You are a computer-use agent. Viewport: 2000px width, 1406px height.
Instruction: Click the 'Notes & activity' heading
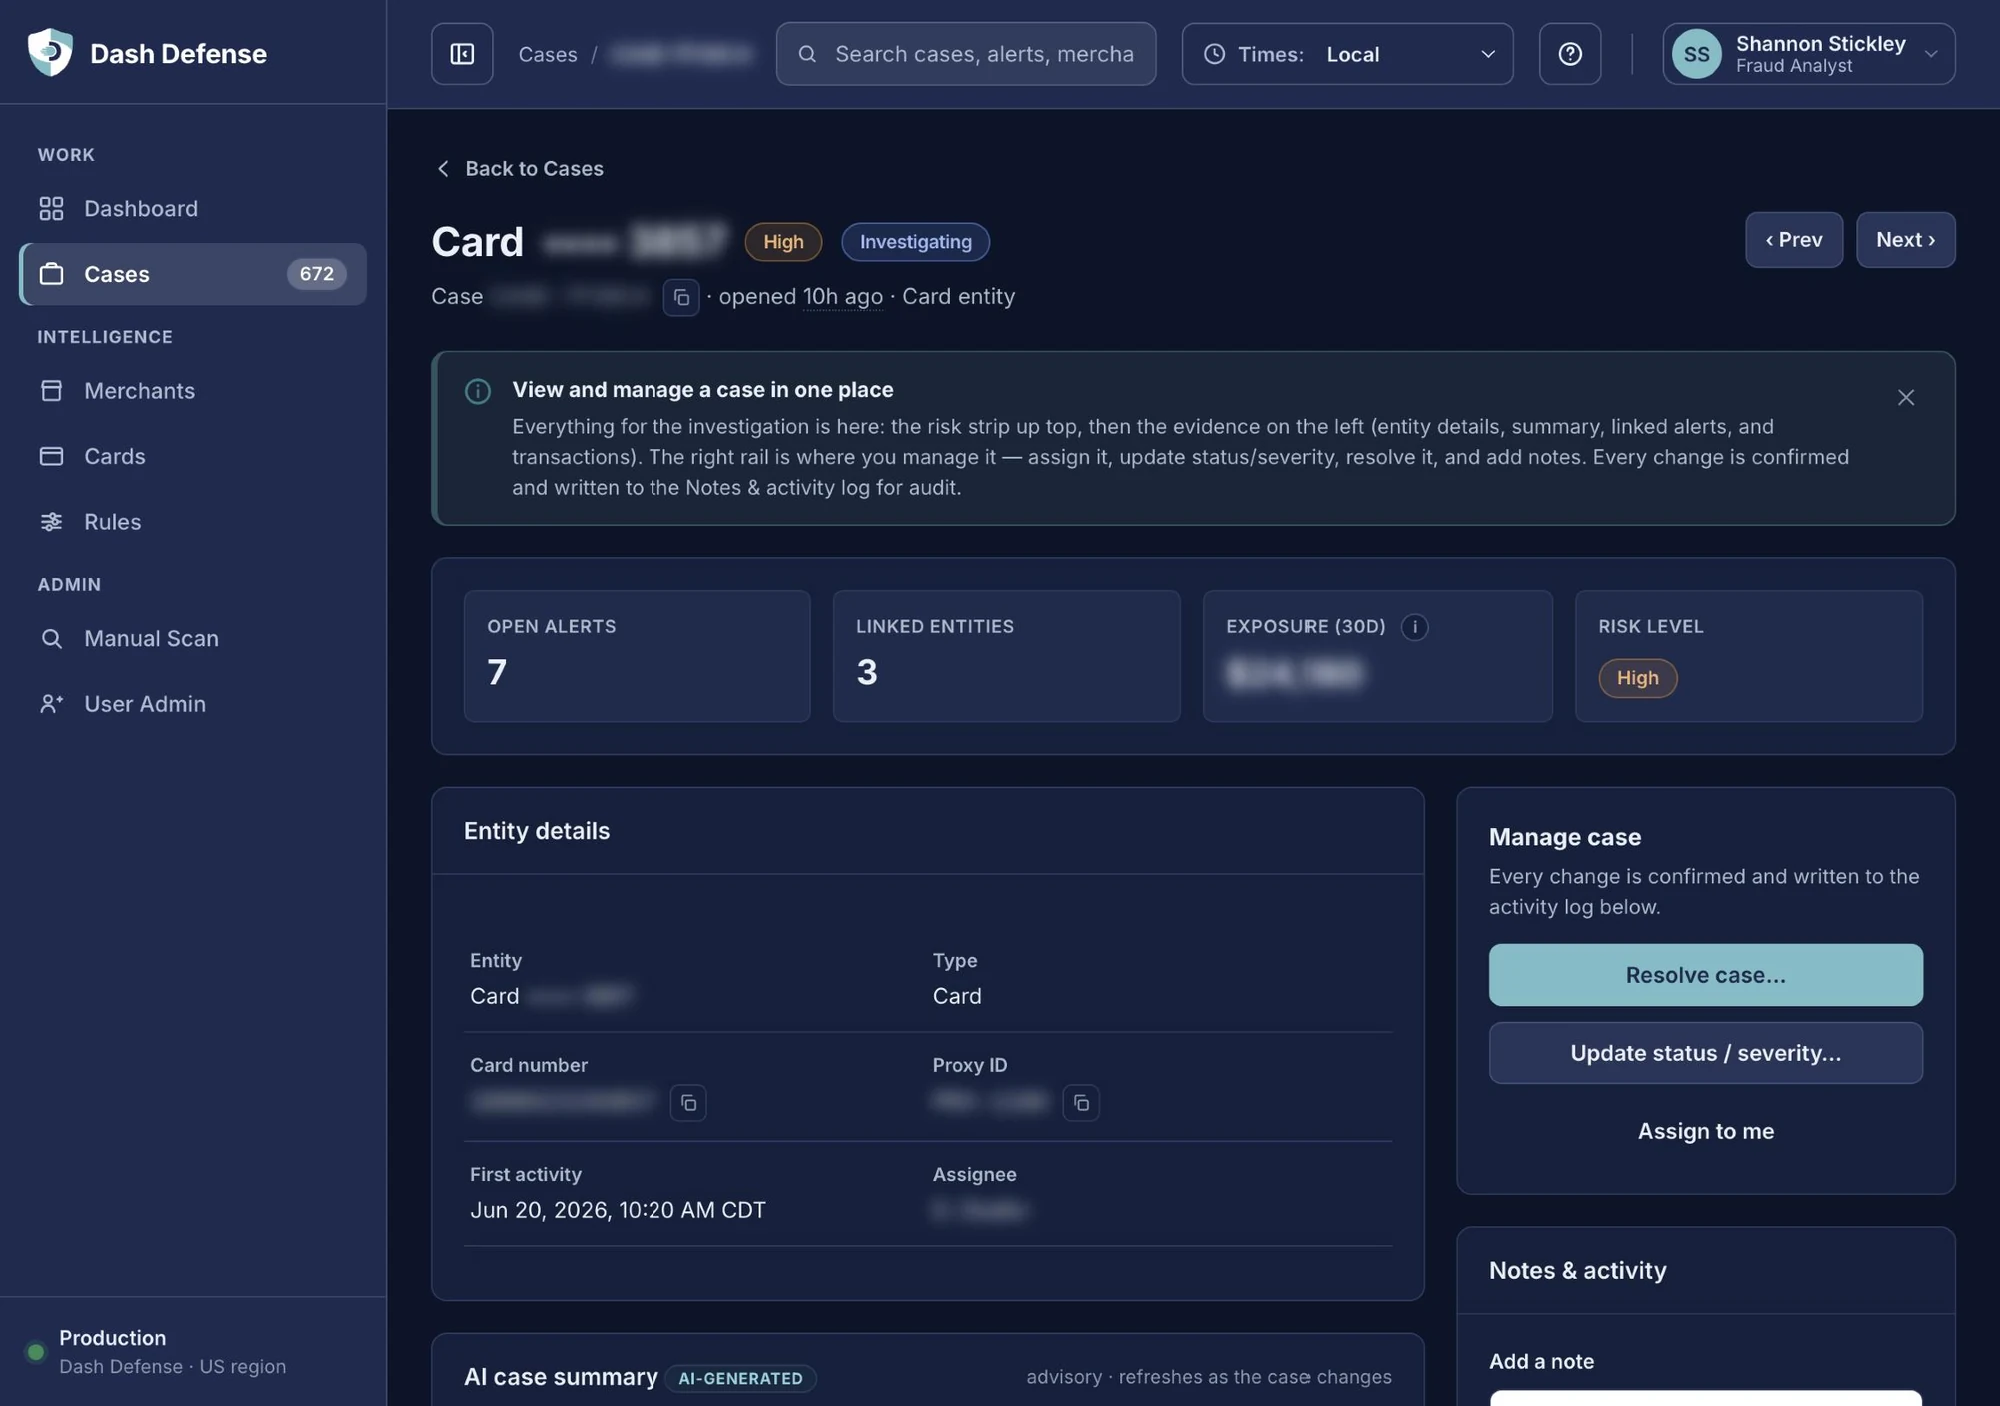coord(1577,1270)
